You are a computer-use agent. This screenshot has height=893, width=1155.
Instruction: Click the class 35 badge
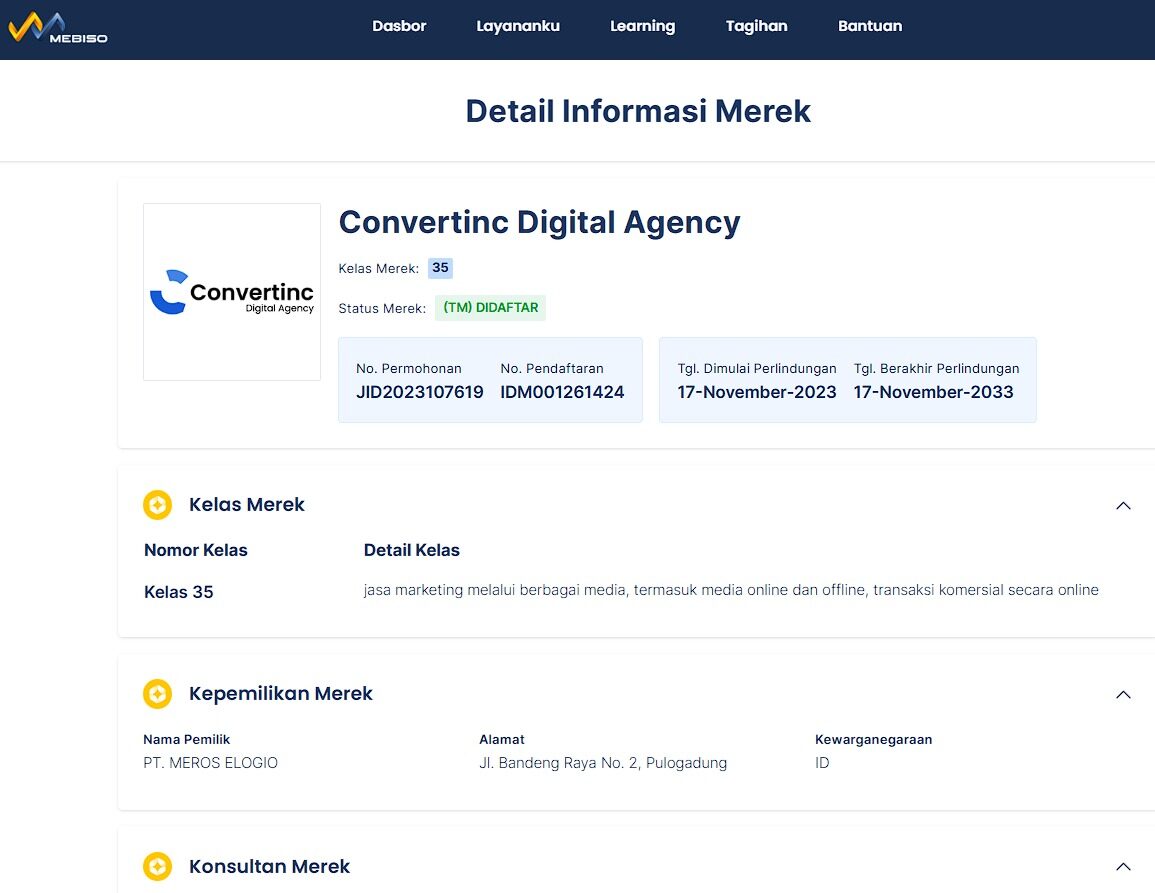tap(440, 267)
